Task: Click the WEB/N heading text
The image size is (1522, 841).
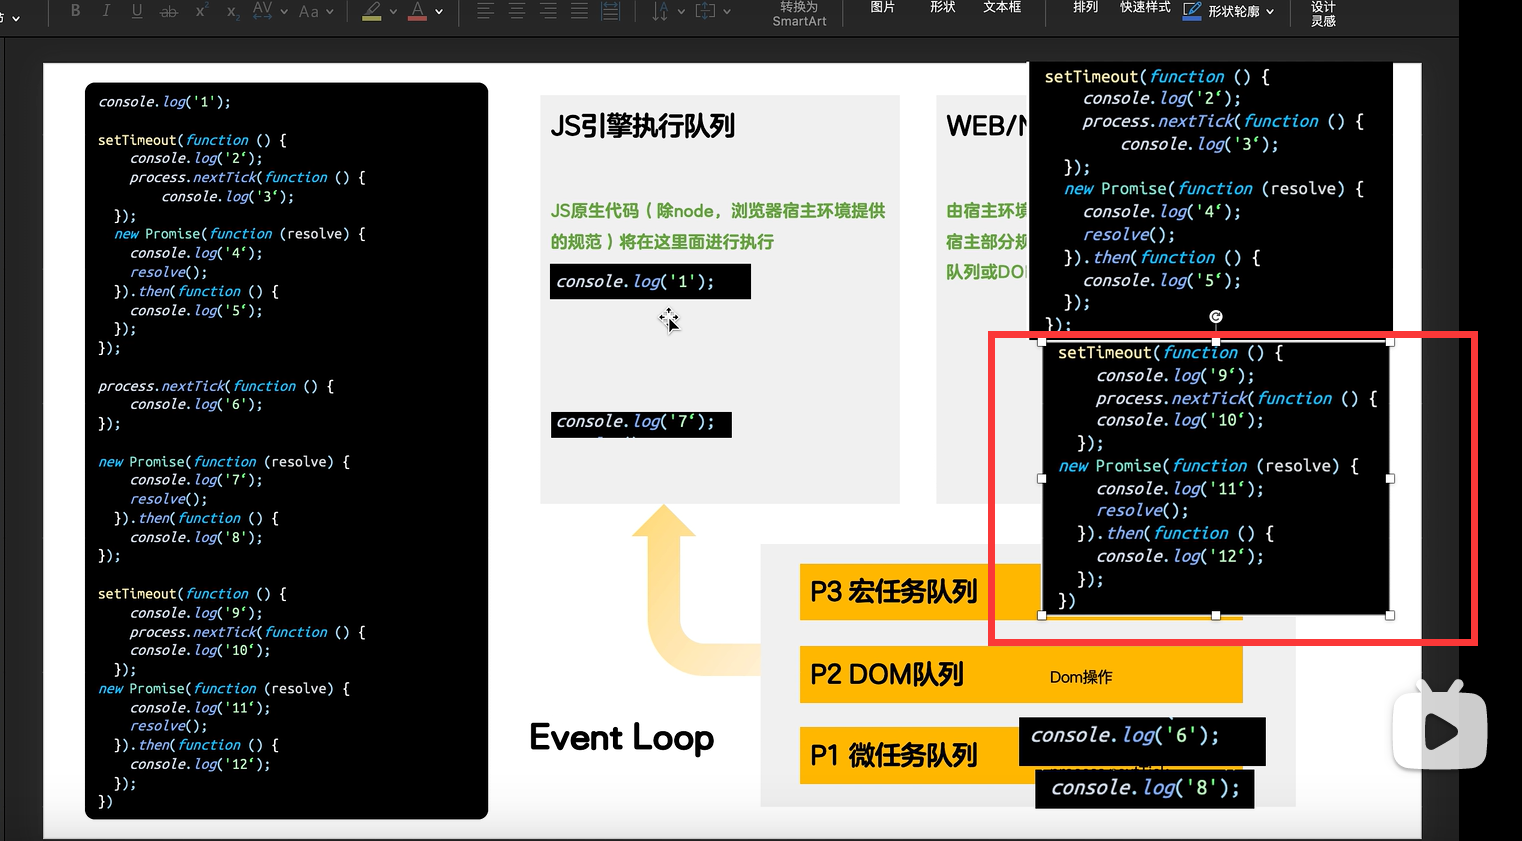Action: [987, 126]
